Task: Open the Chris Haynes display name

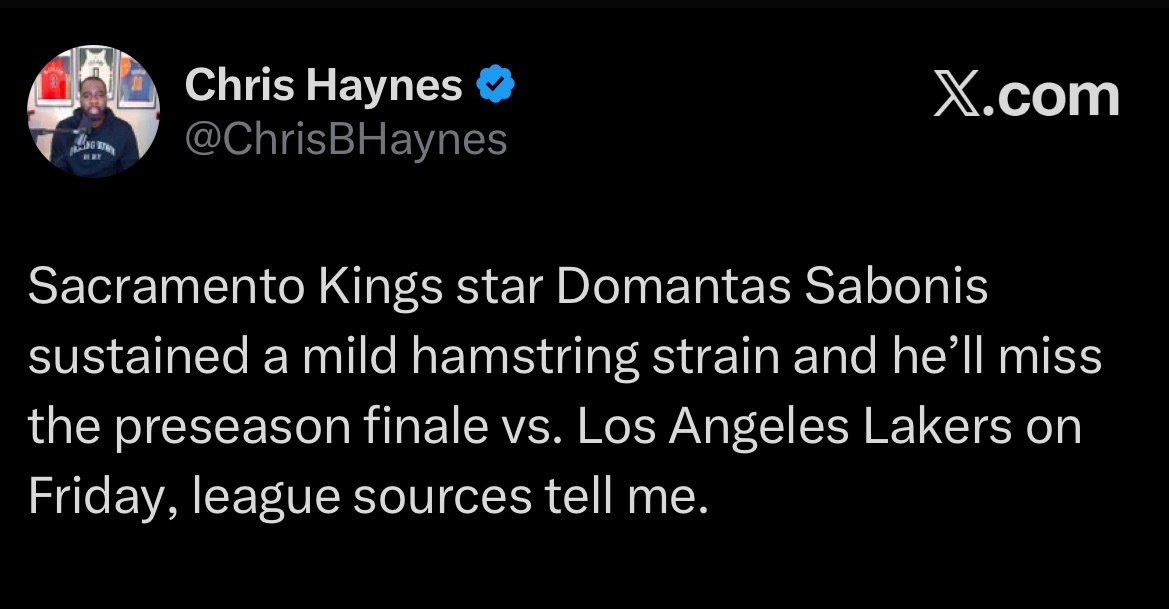Action: coord(324,88)
